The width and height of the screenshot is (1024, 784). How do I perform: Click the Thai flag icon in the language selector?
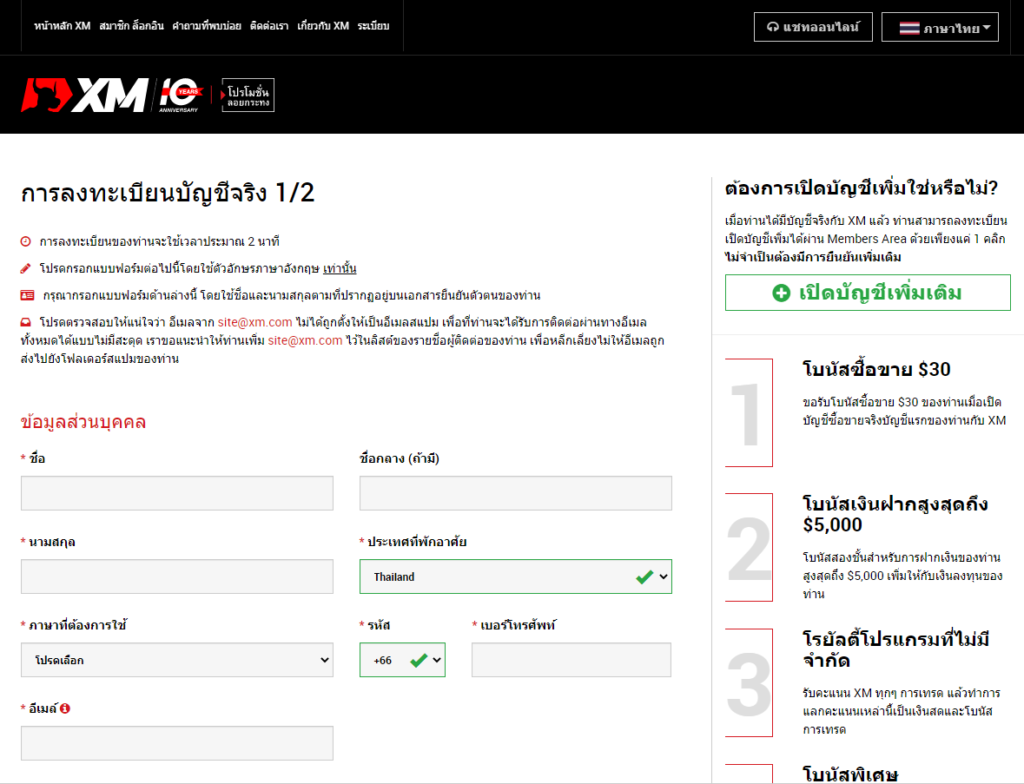(910, 27)
